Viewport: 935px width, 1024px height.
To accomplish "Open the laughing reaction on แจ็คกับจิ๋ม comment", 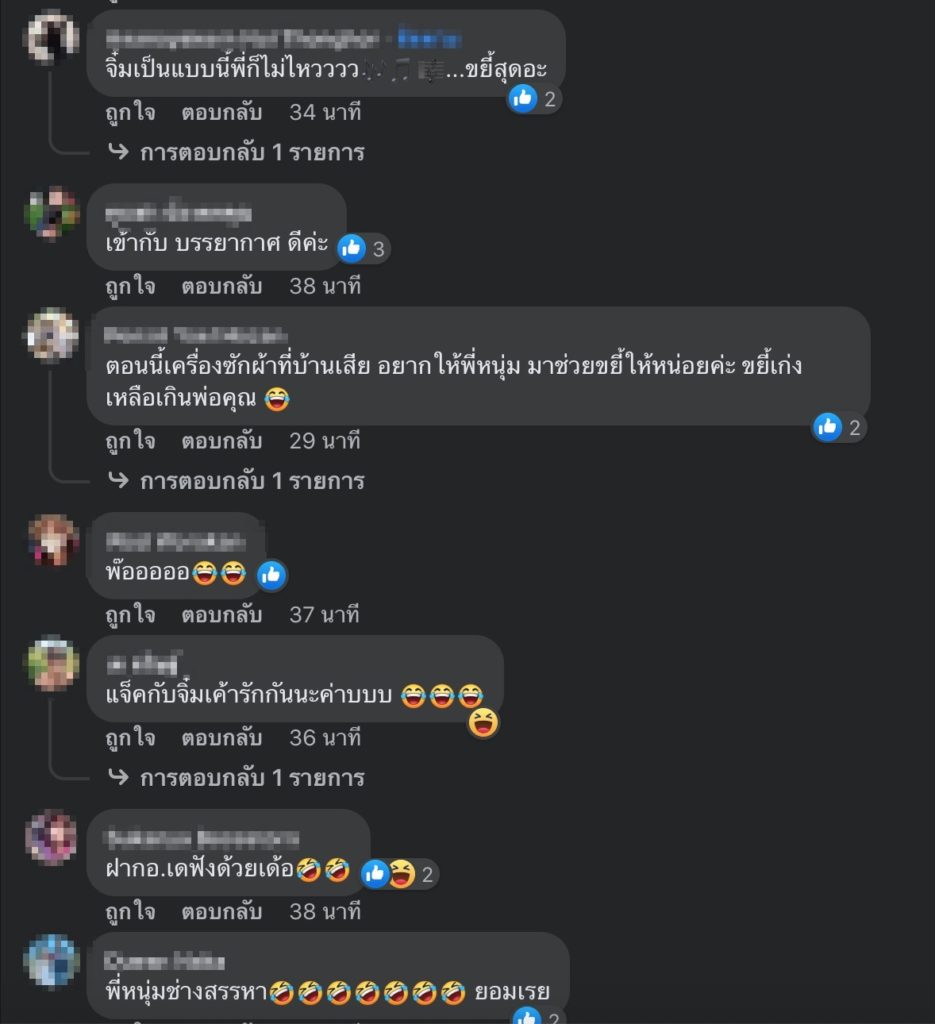I will [x=483, y=723].
